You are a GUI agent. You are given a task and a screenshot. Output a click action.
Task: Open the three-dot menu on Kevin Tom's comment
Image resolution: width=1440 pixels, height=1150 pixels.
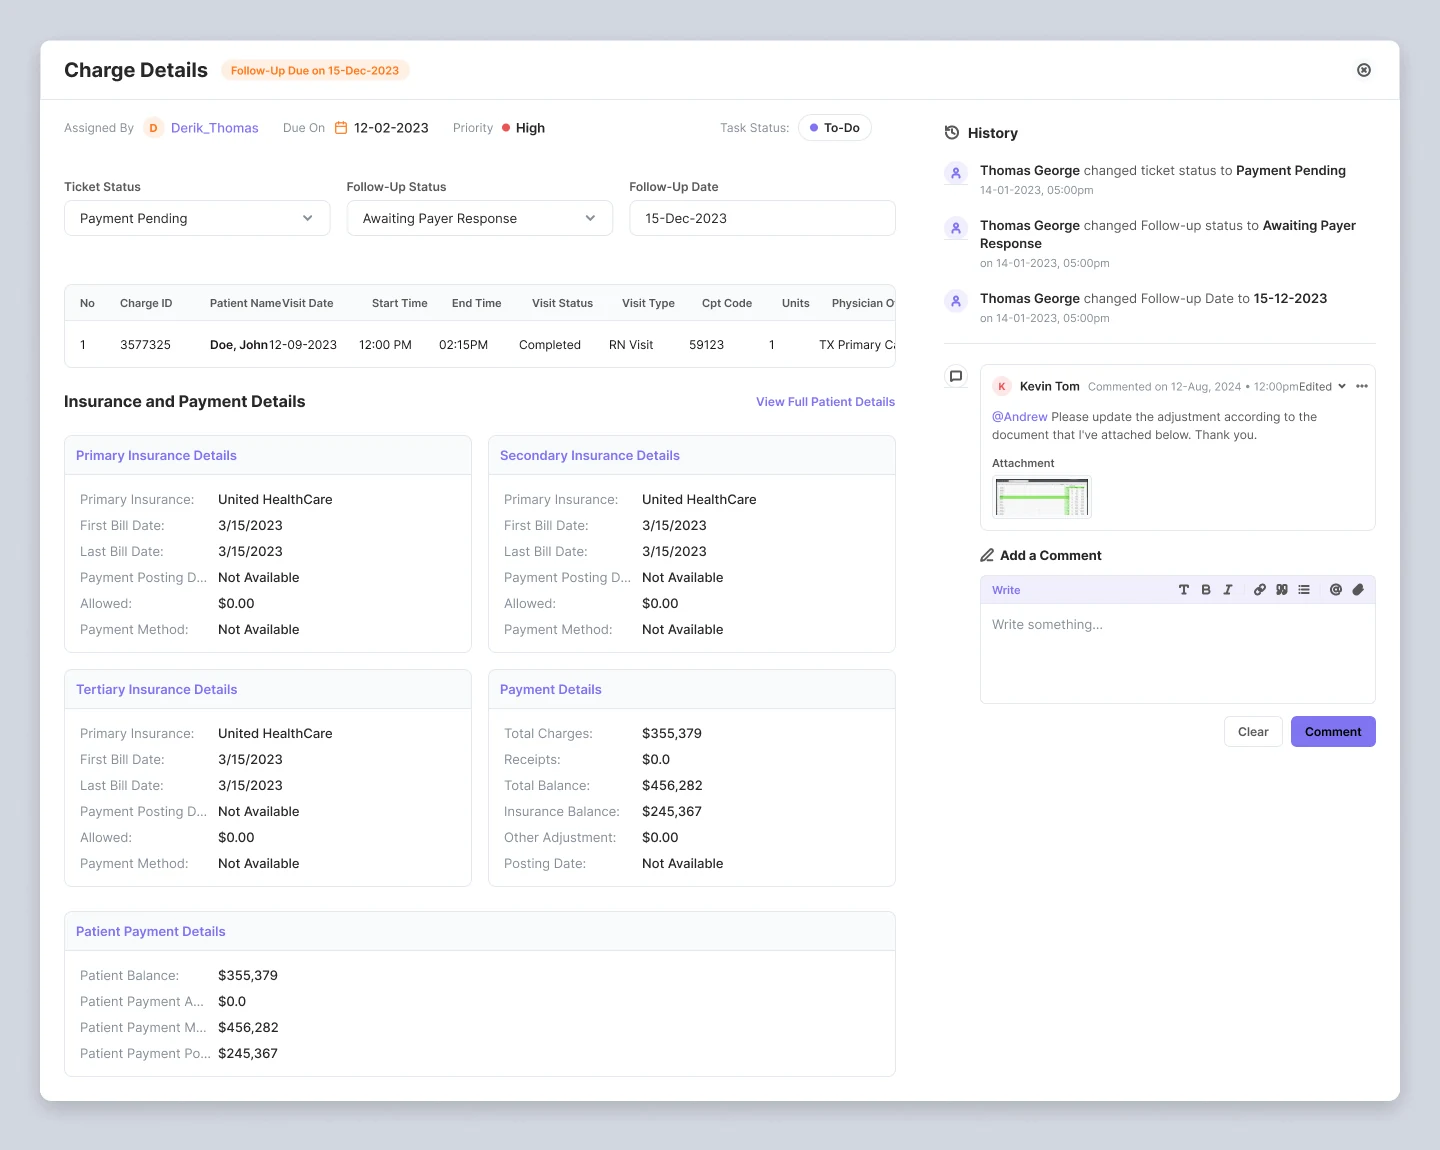(x=1362, y=386)
